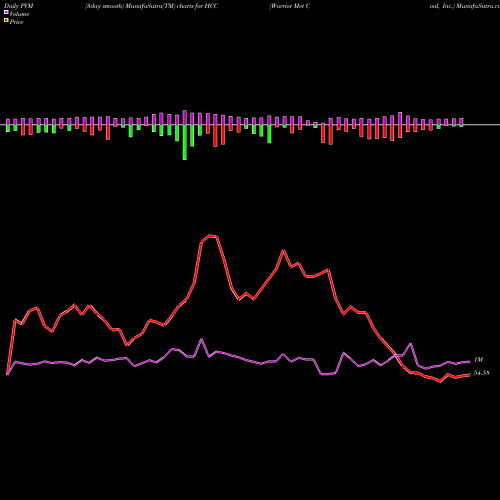Image resolution: width=500 pixels, height=500 pixels.
Task: Click the '54.58' price end label
Action: tap(481, 373)
